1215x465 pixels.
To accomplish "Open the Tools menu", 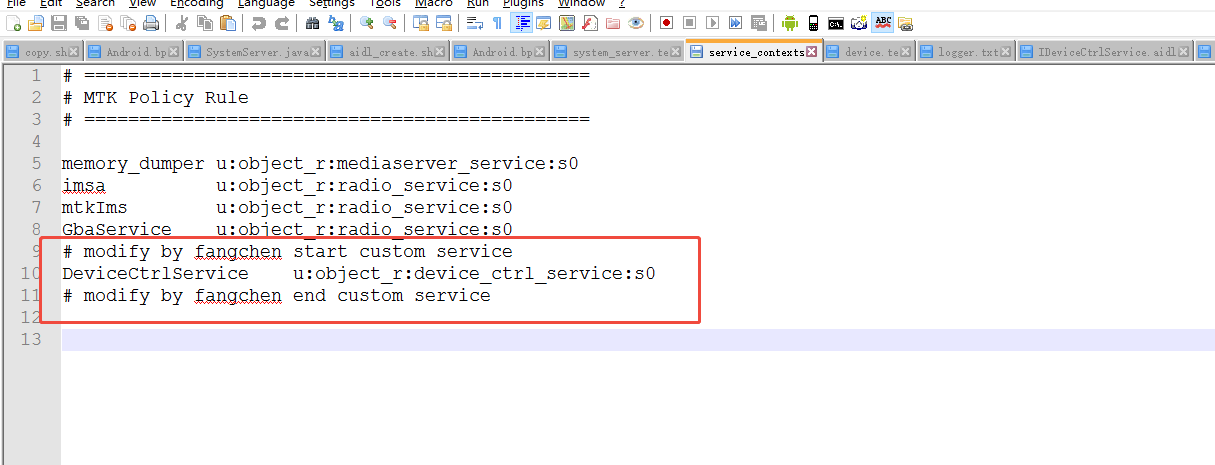I will pyautogui.click(x=385, y=3).
